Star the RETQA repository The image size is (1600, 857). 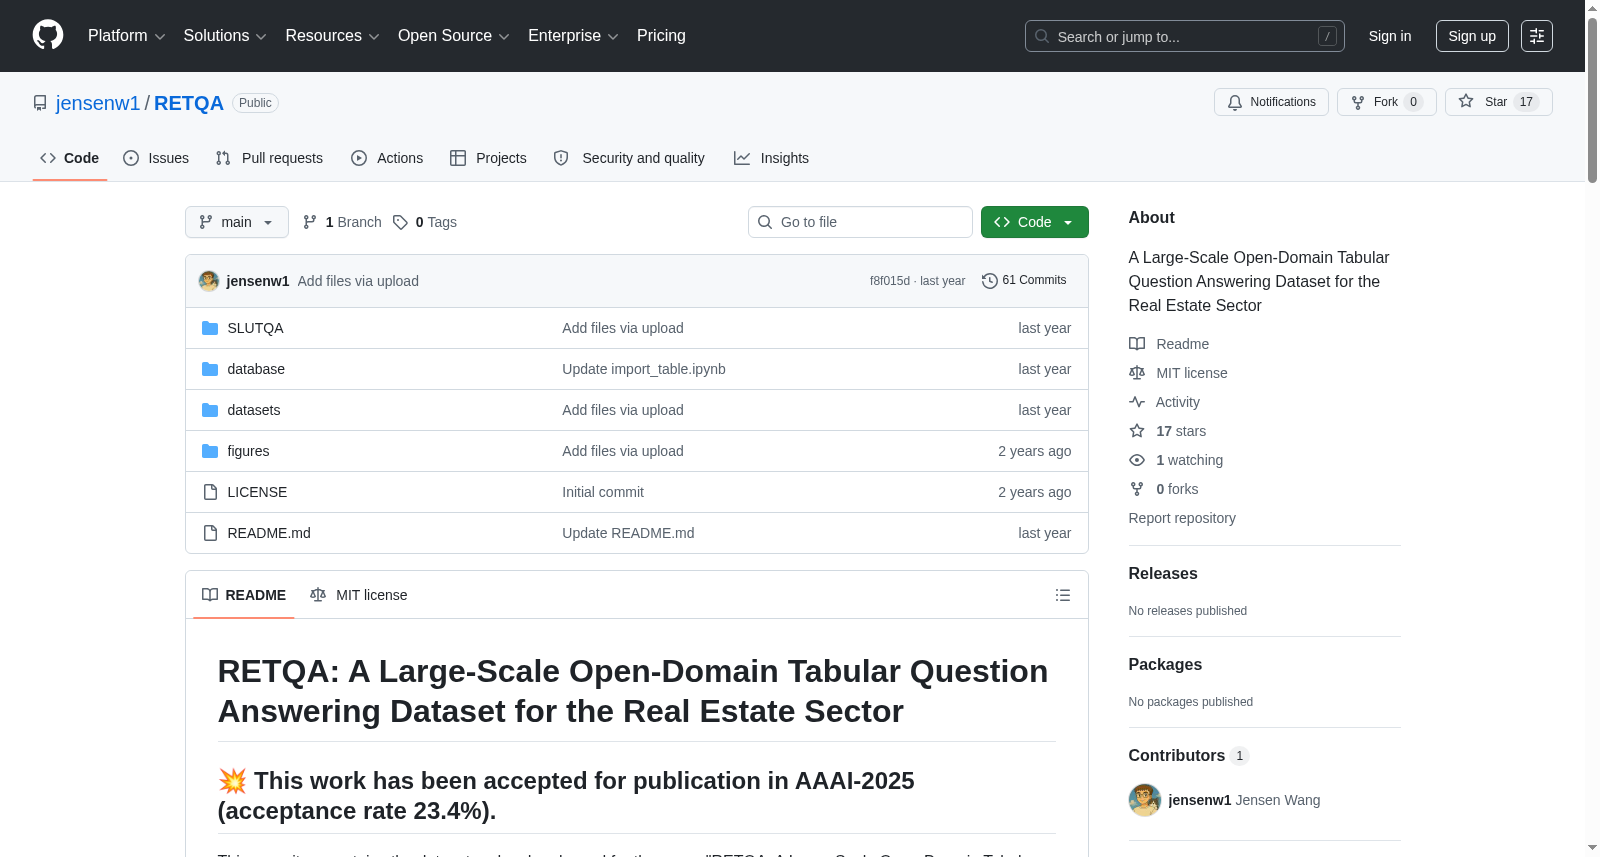click(1498, 102)
